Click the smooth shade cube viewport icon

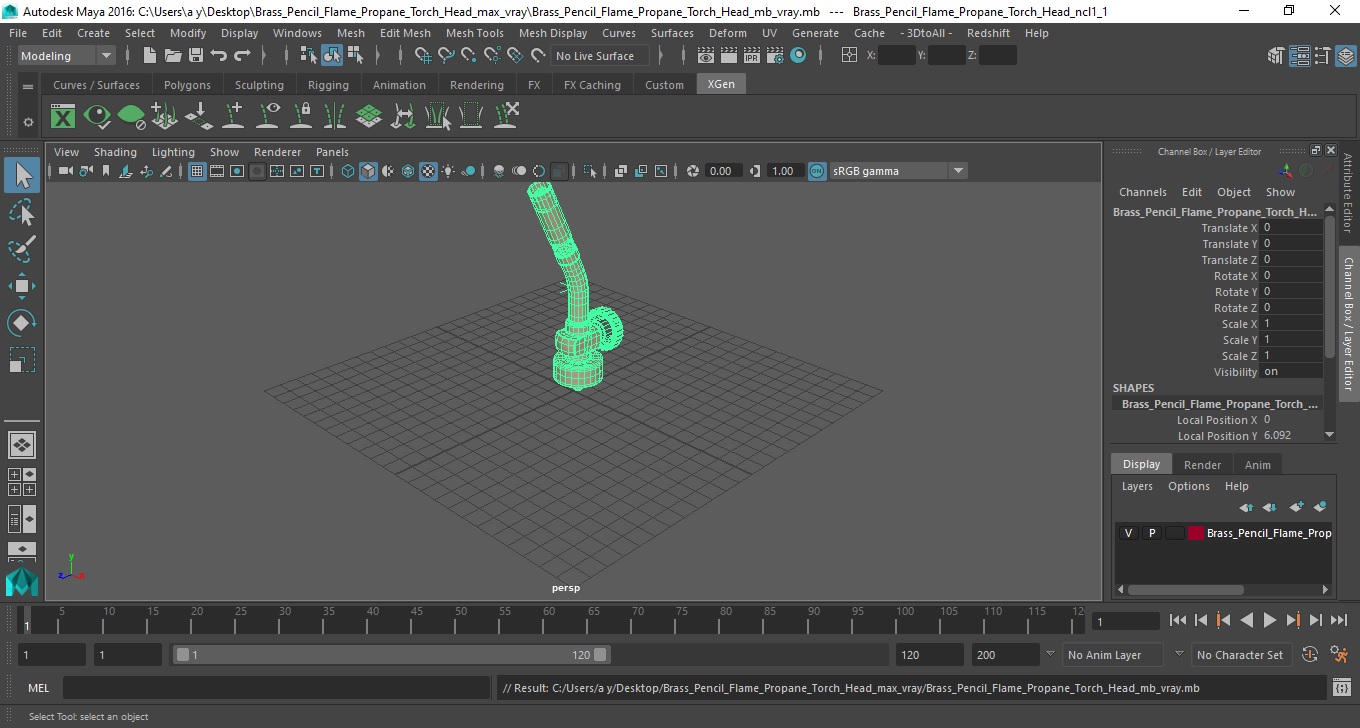pyautogui.click(x=368, y=171)
